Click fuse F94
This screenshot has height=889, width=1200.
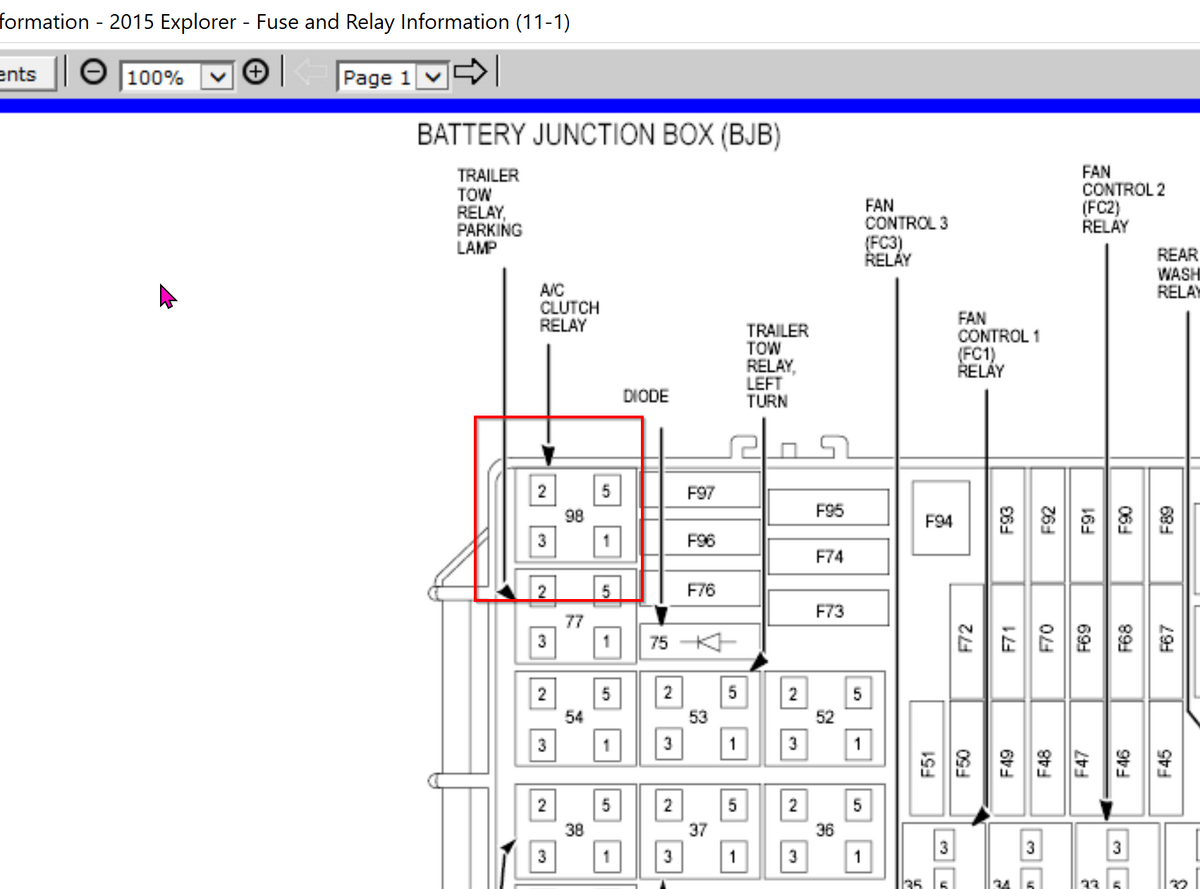pos(939,520)
